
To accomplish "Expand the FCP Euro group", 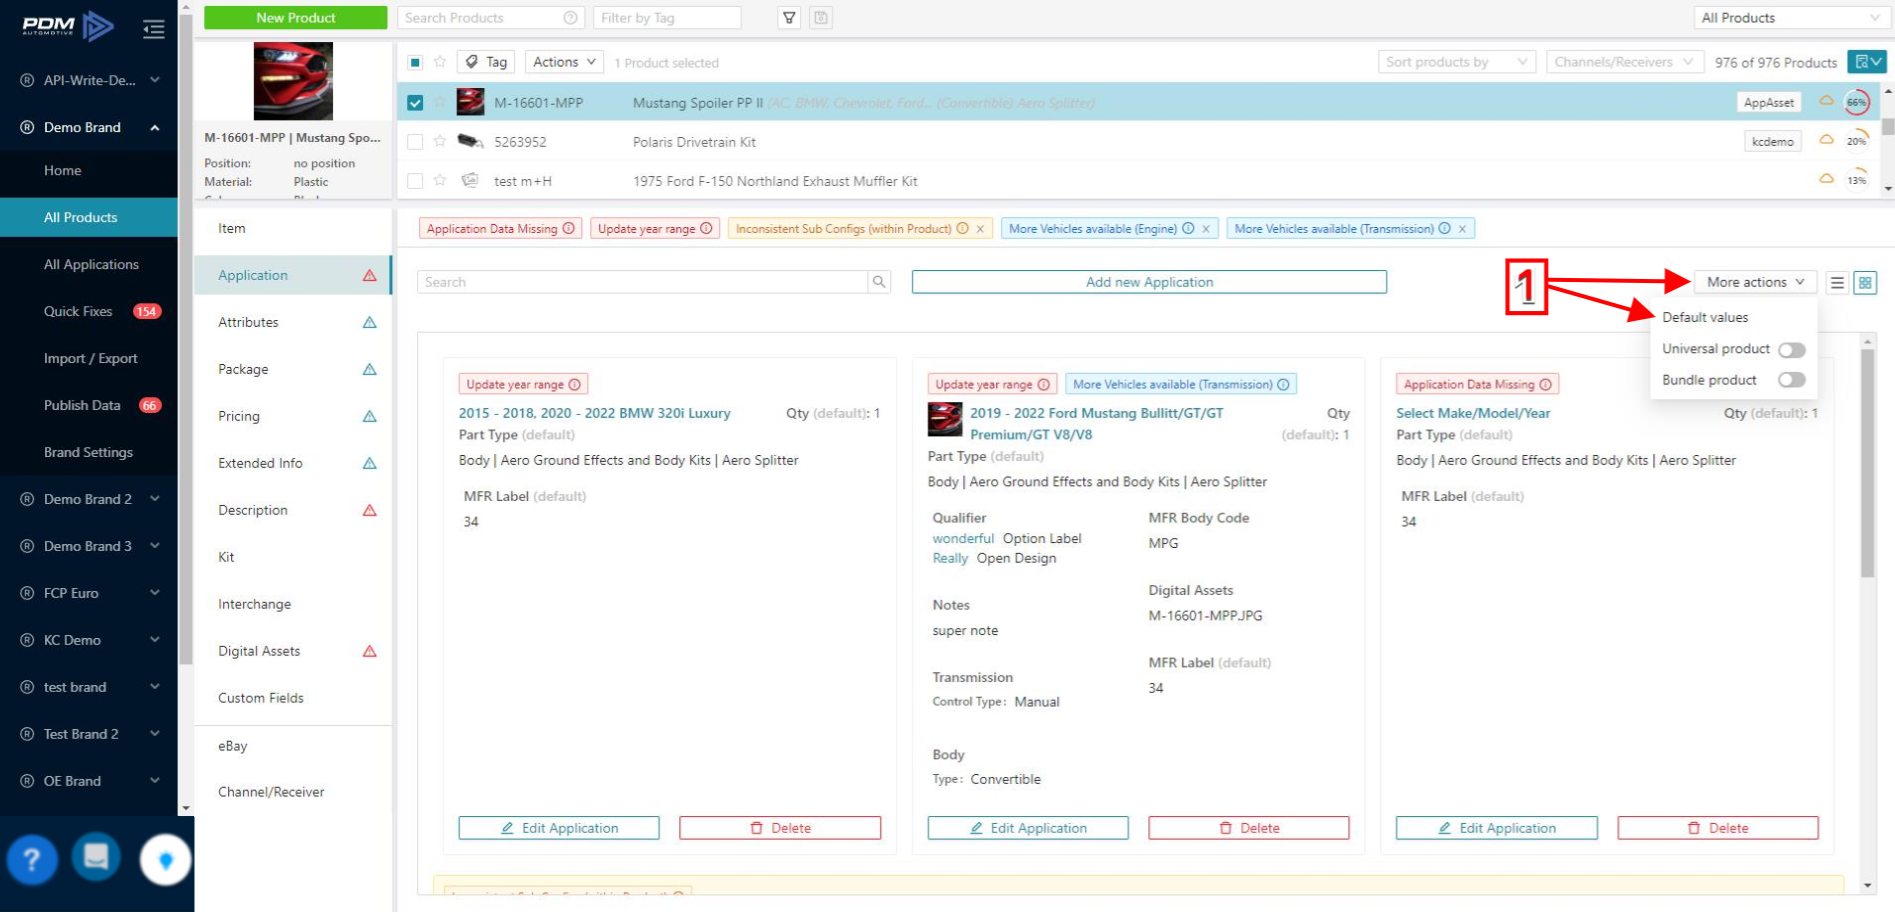I will click(x=155, y=593).
